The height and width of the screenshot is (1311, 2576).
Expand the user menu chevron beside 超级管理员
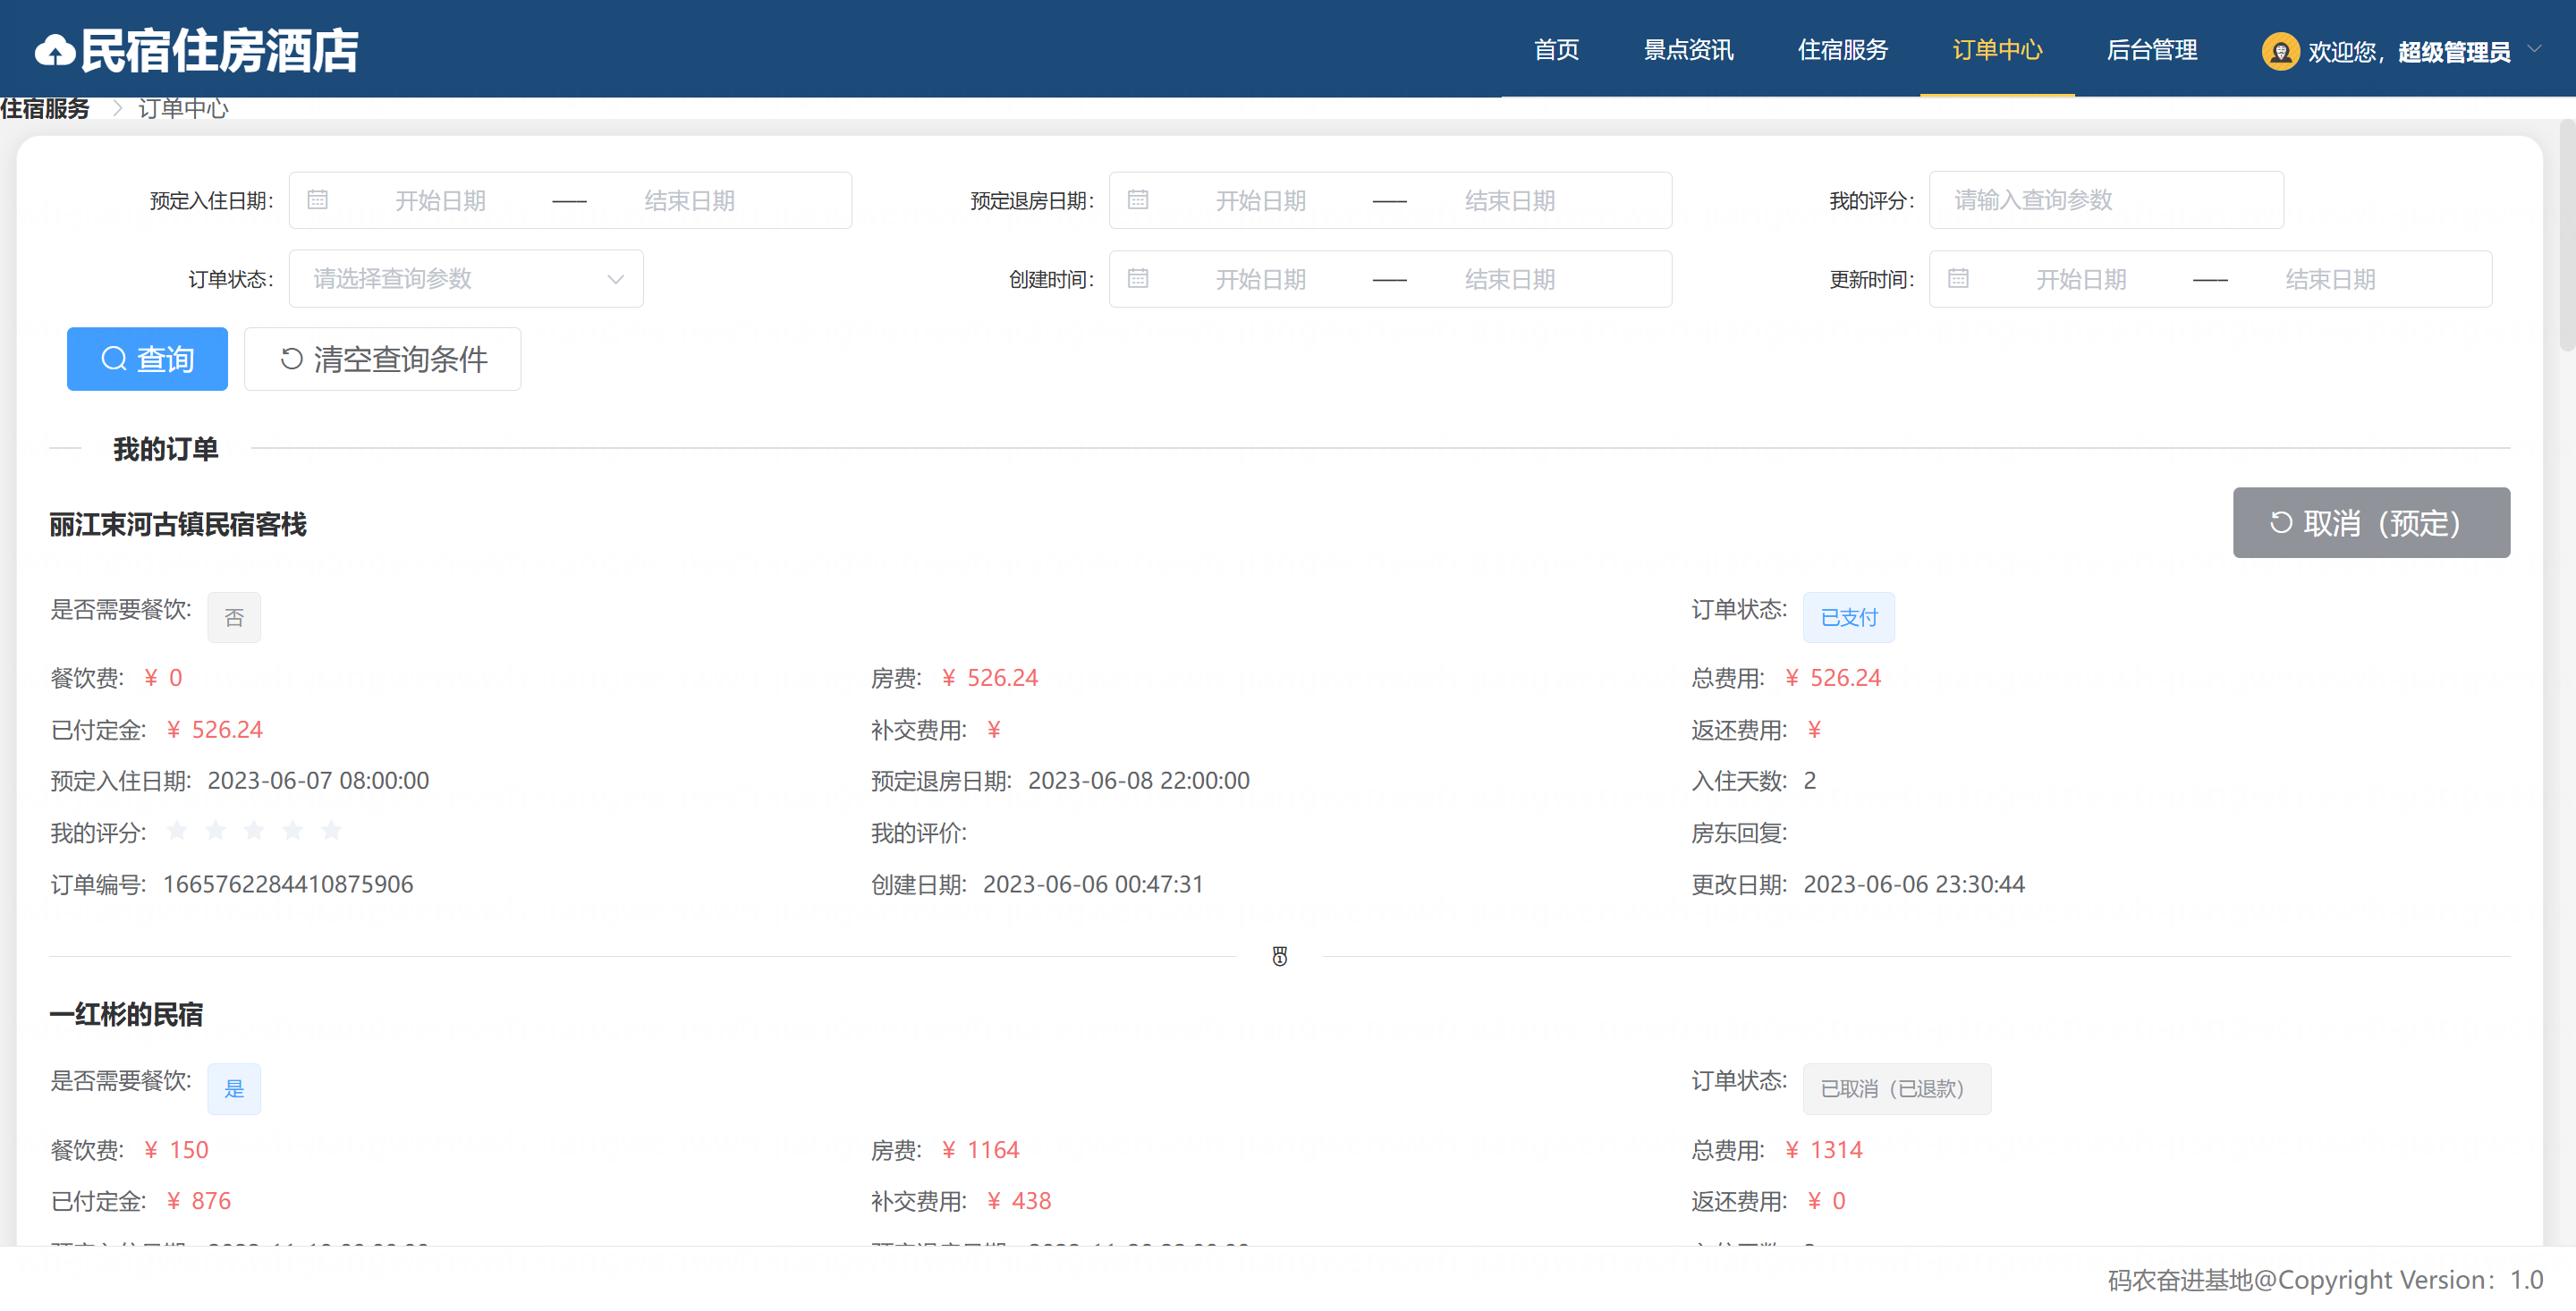coord(2534,48)
